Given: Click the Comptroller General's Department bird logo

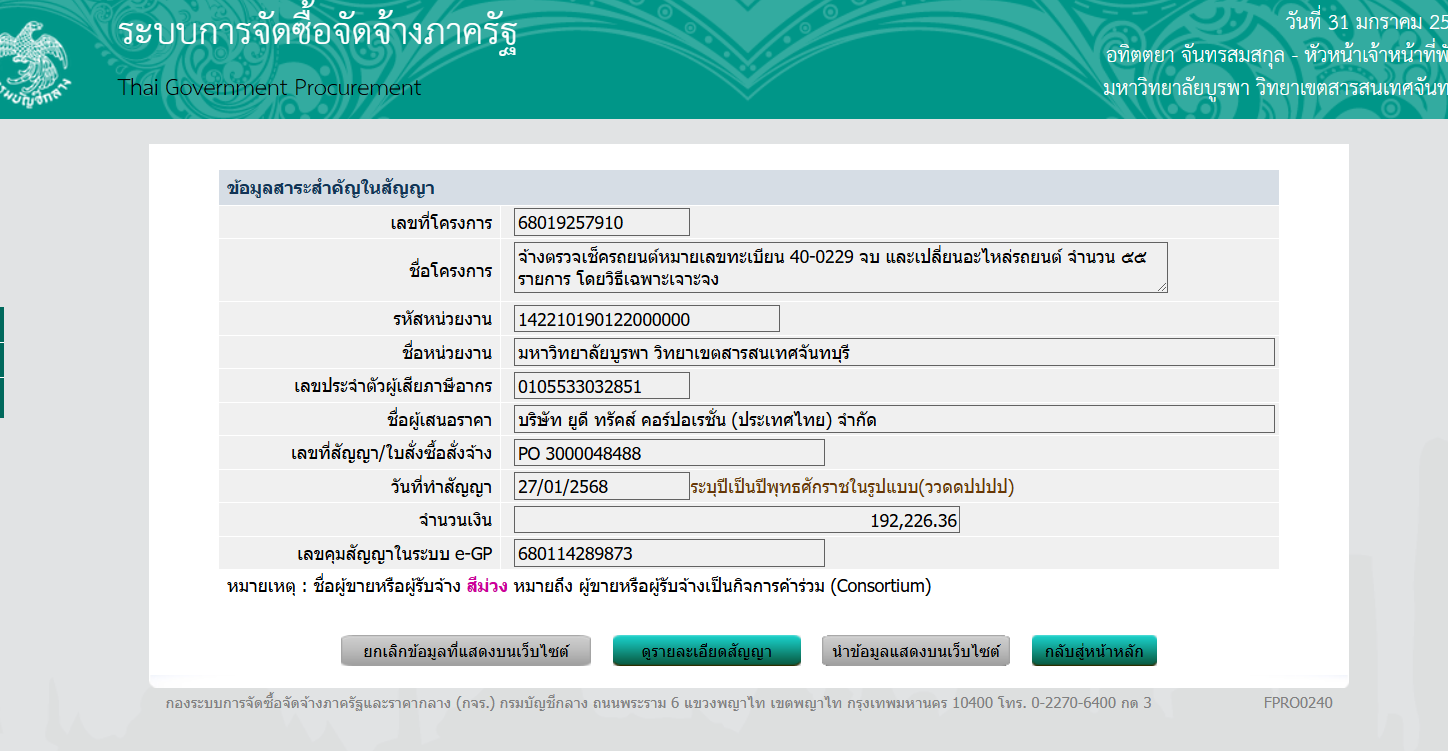Looking at the screenshot, I should coord(33,60).
